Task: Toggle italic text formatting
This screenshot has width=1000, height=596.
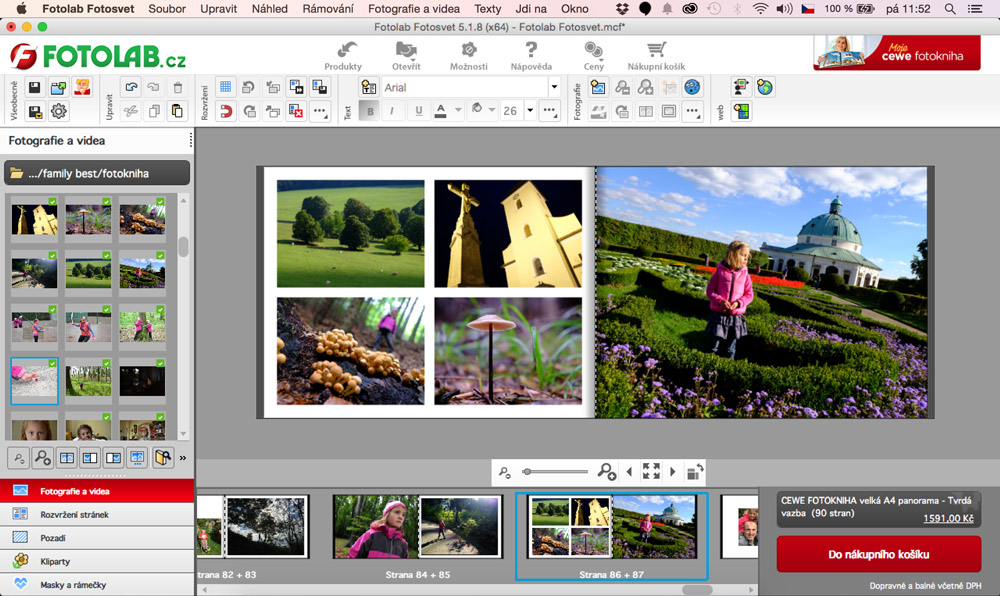Action: (x=393, y=111)
